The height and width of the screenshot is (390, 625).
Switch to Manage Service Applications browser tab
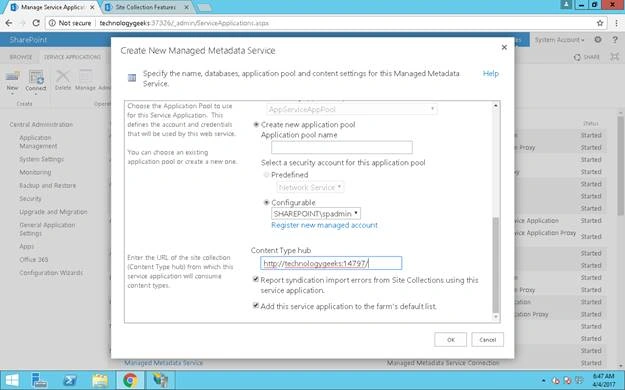(x=52, y=7)
